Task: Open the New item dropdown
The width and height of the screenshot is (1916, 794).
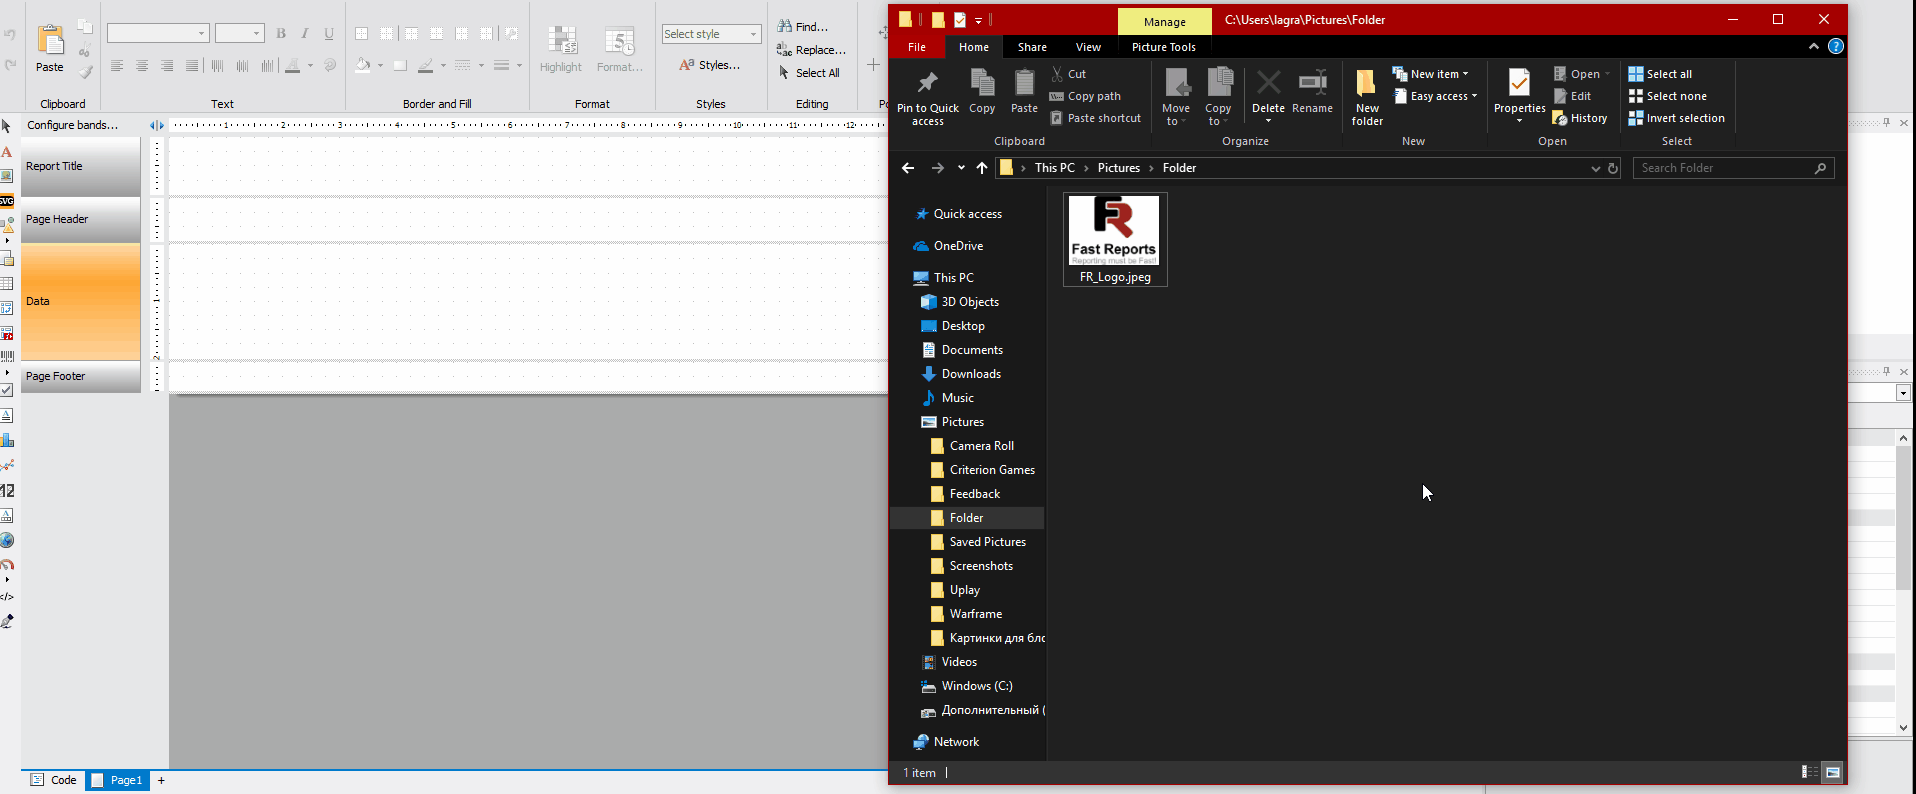Action: point(1430,74)
